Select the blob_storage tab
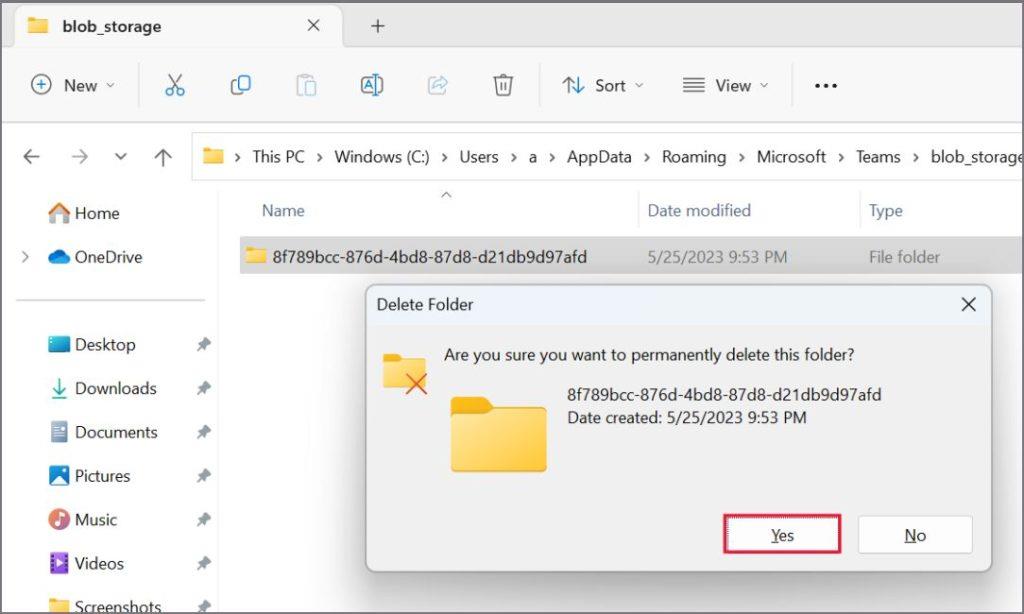The height and width of the screenshot is (614, 1024). coord(178,26)
